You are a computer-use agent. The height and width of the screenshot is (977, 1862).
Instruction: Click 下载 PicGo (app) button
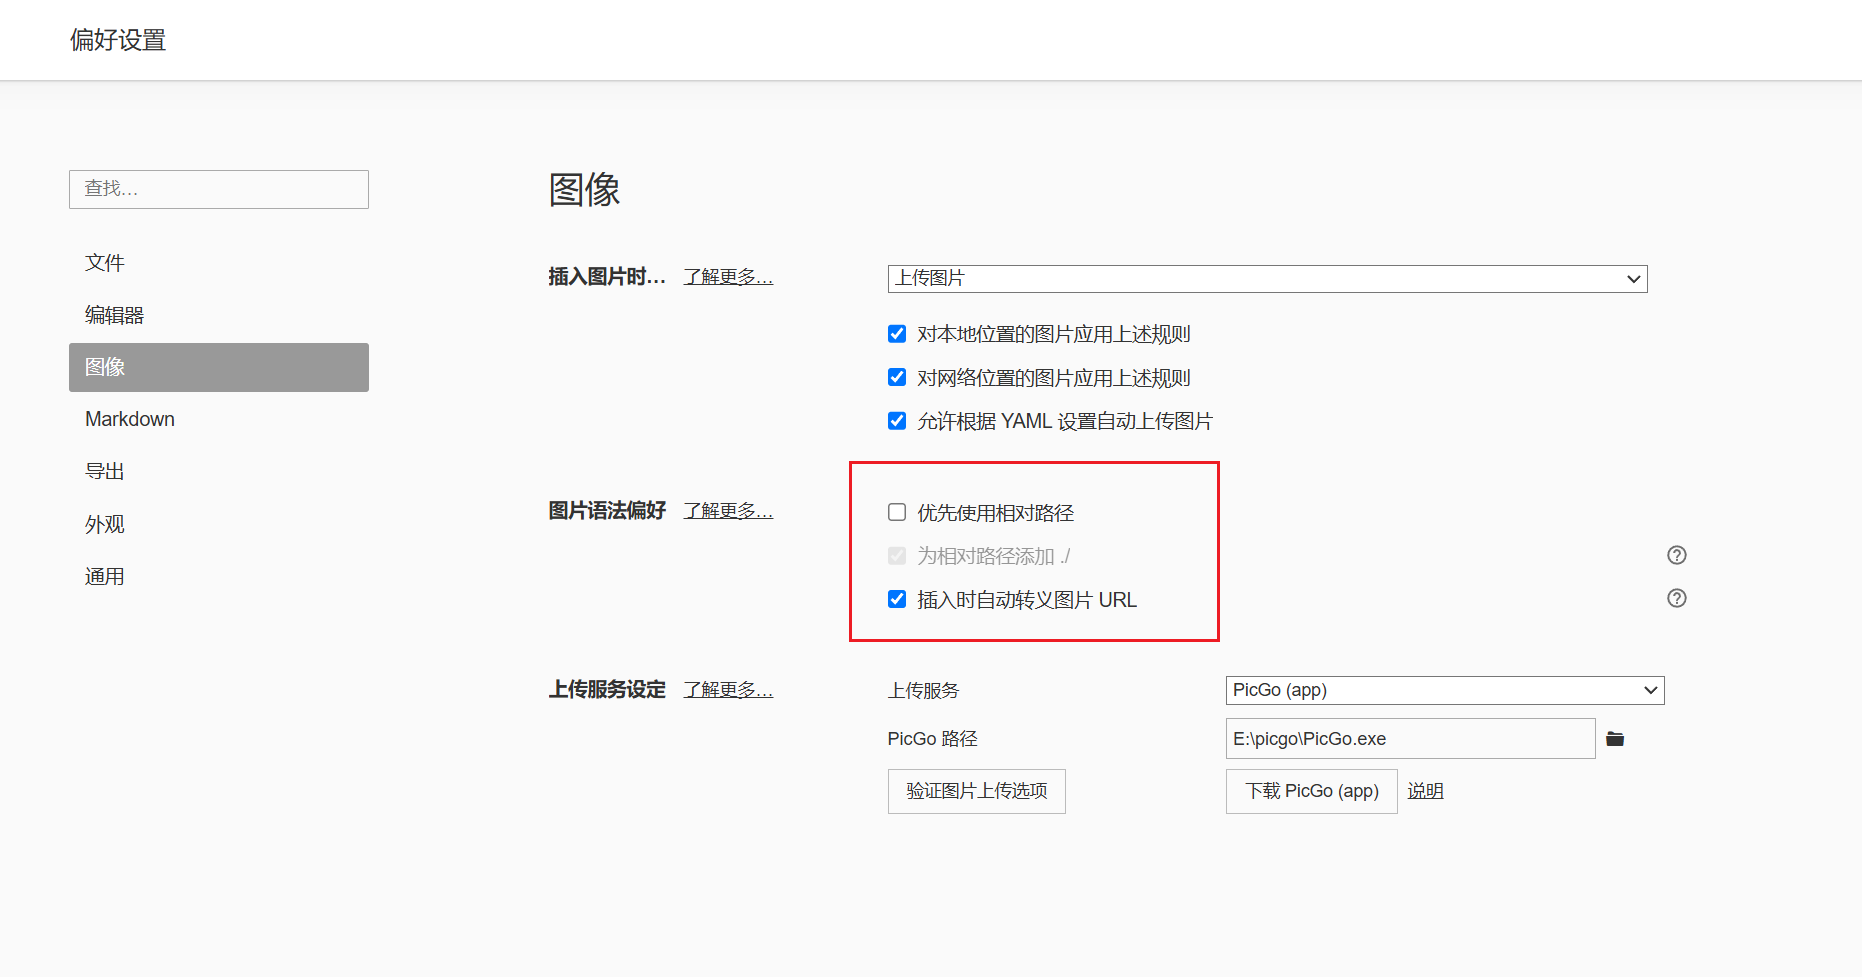pyautogui.click(x=1311, y=791)
